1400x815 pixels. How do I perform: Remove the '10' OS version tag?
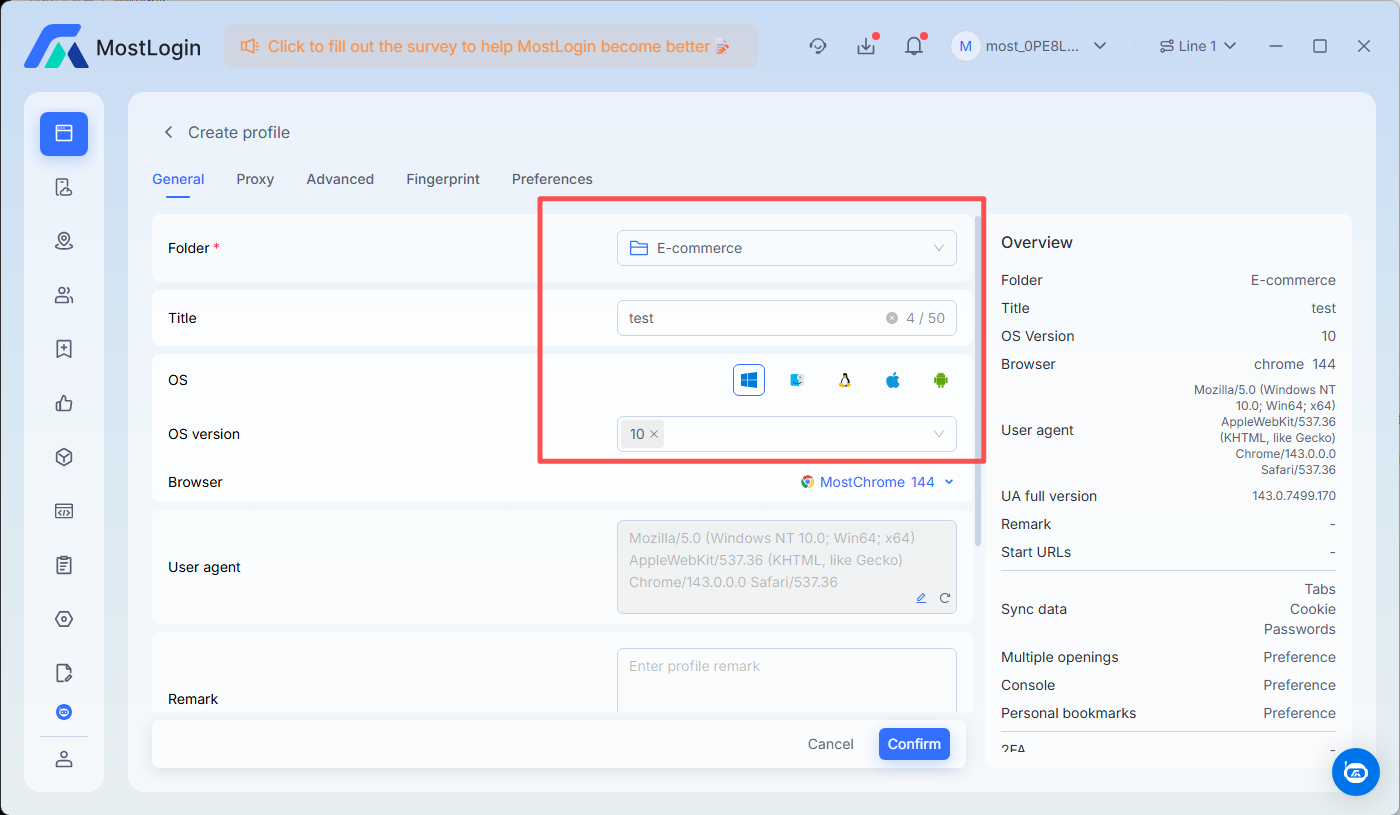point(654,434)
